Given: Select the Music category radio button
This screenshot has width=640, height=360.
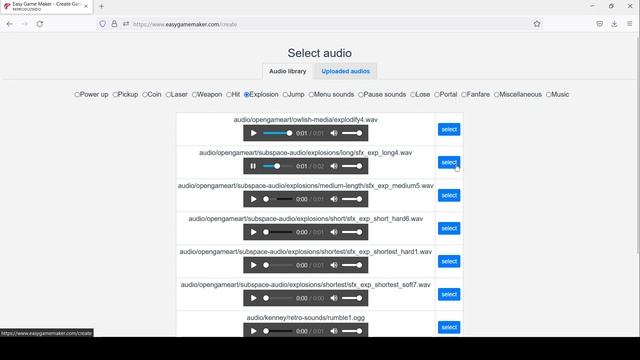Looking at the screenshot, I should [549, 95].
